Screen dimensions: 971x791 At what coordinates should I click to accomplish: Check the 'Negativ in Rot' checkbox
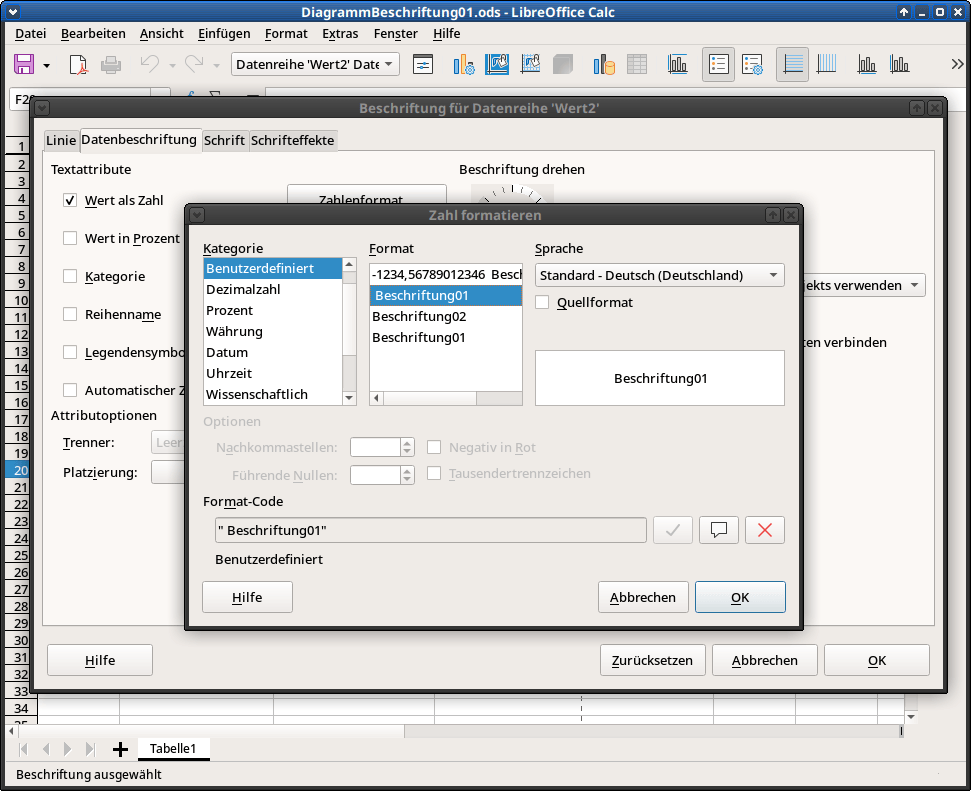coord(434,447)
